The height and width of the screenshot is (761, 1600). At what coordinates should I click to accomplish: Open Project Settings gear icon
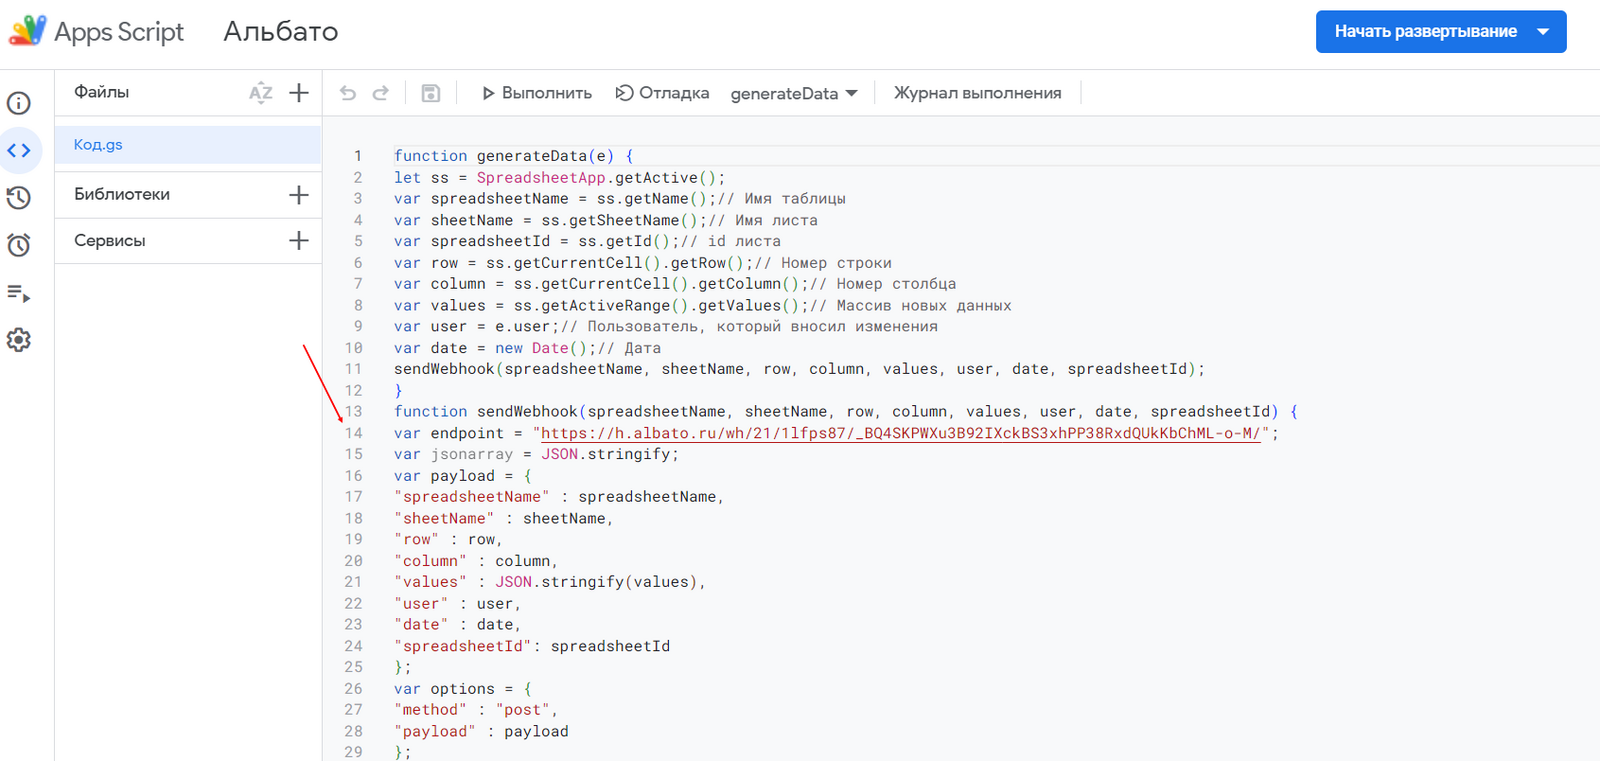(19, 340)
